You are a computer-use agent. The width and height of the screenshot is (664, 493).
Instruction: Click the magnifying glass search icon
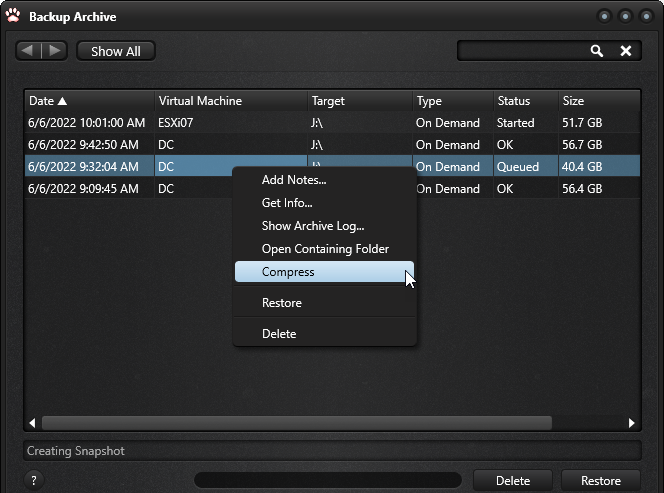(x=597, y=51)
